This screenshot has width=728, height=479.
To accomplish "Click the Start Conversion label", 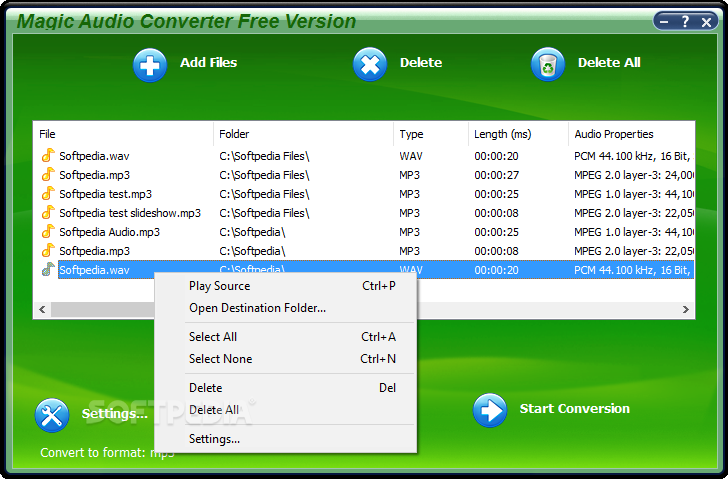I will [x=574, y=408].
